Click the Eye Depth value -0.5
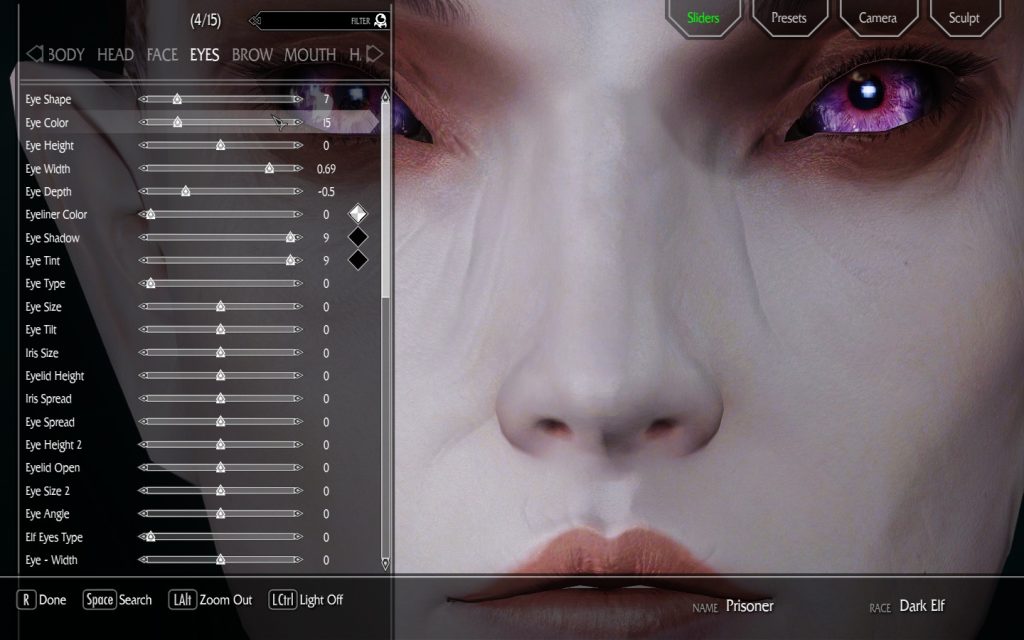 (326, 191)
